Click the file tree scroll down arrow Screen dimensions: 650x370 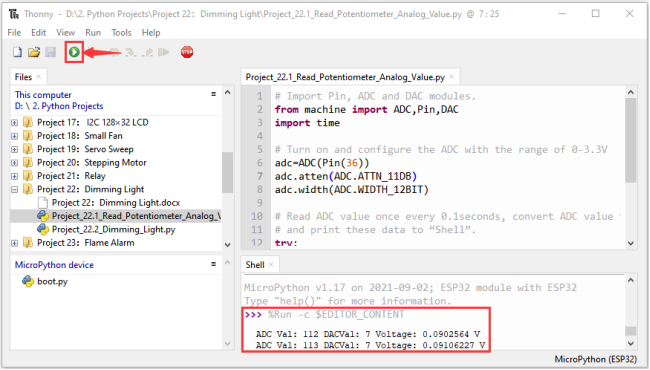pyautogui.click(x=227, y=244)
